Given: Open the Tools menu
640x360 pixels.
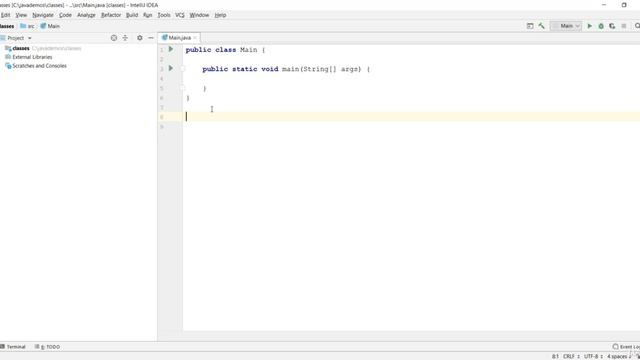Looking at the screenshot, I should click(x=164, y=15).
